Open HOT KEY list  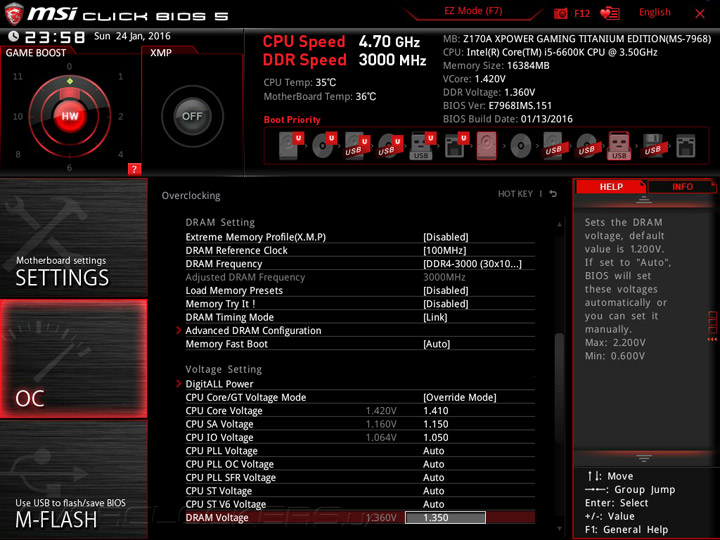(x=515, y=194)
